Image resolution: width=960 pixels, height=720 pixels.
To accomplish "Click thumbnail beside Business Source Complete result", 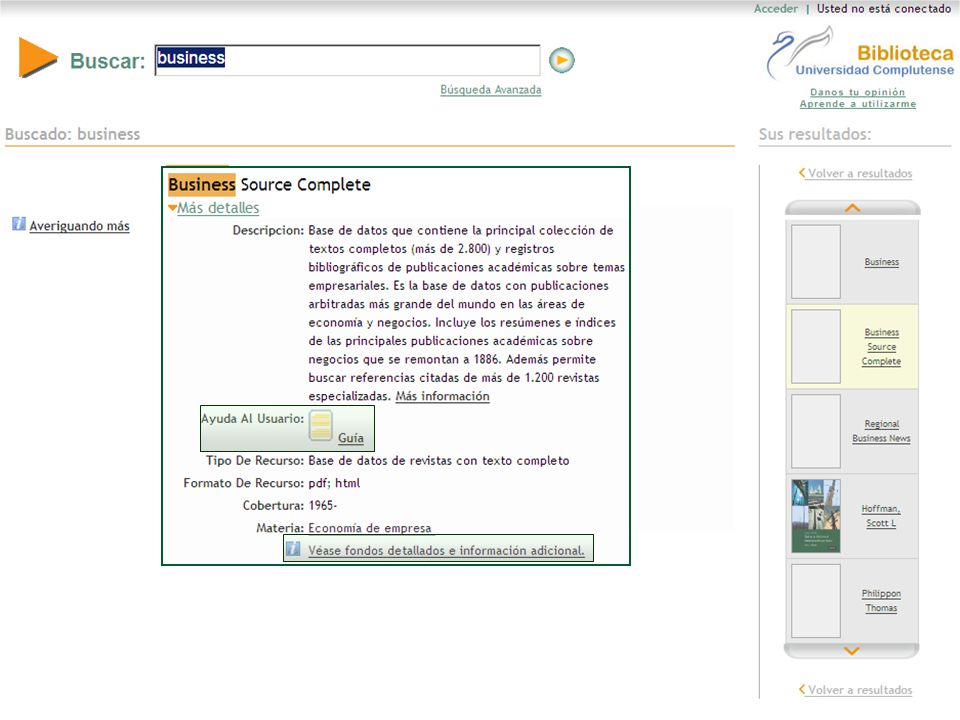I will (x=816, y=347).
